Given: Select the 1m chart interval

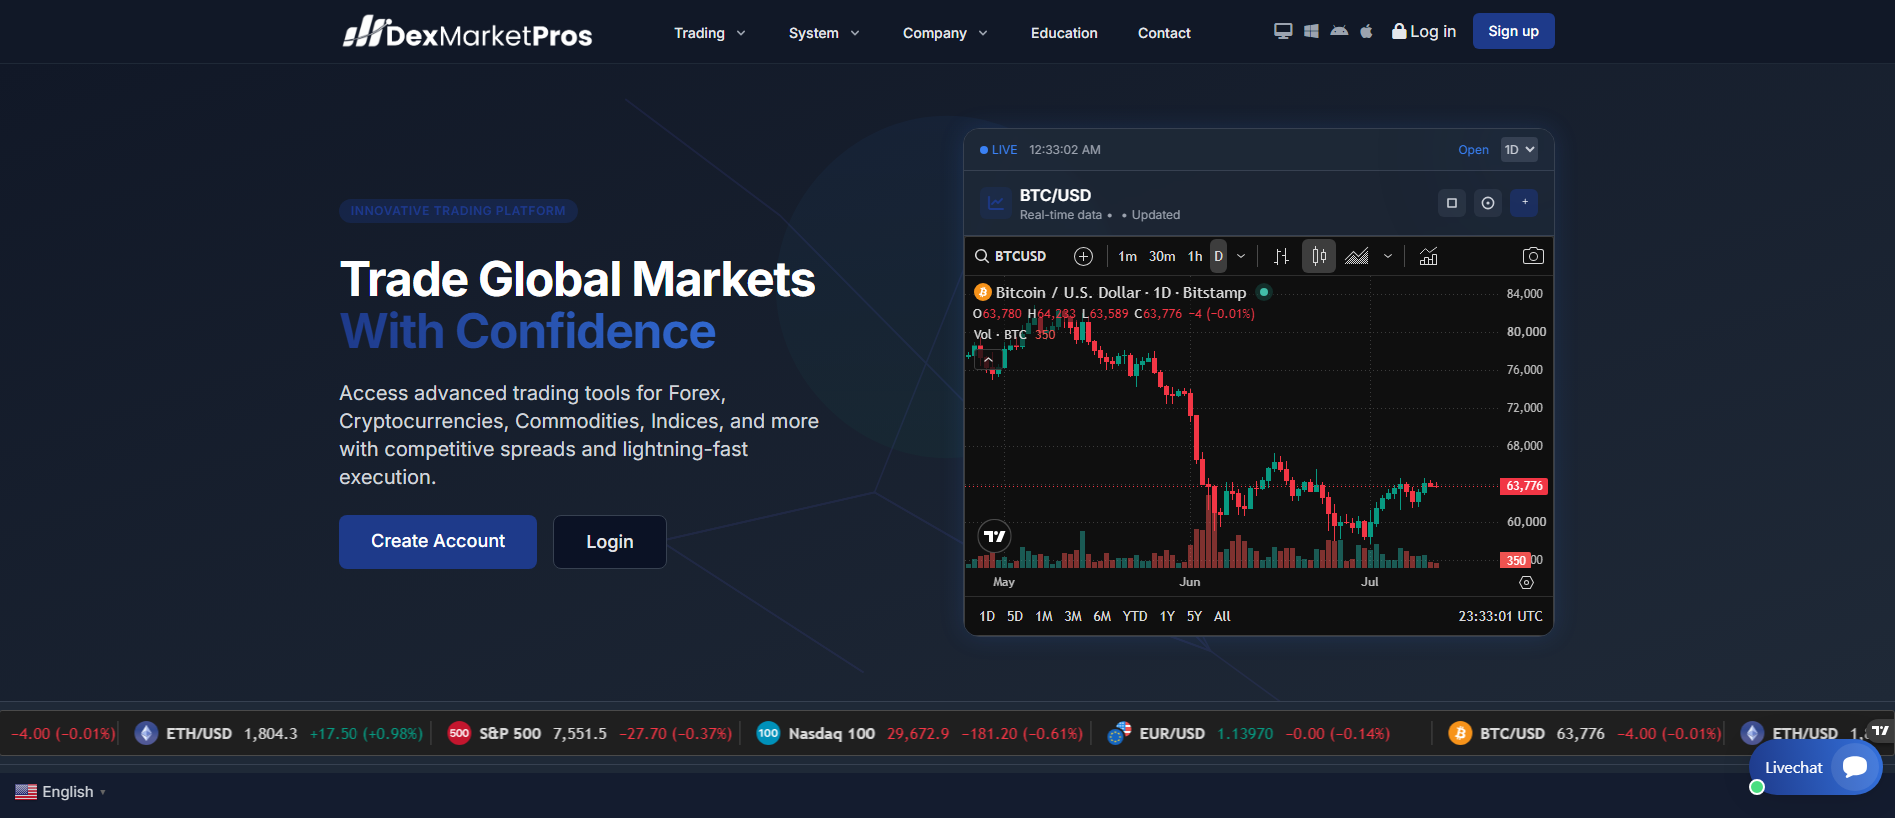Looking at the screenshot, I should 1128,256.
